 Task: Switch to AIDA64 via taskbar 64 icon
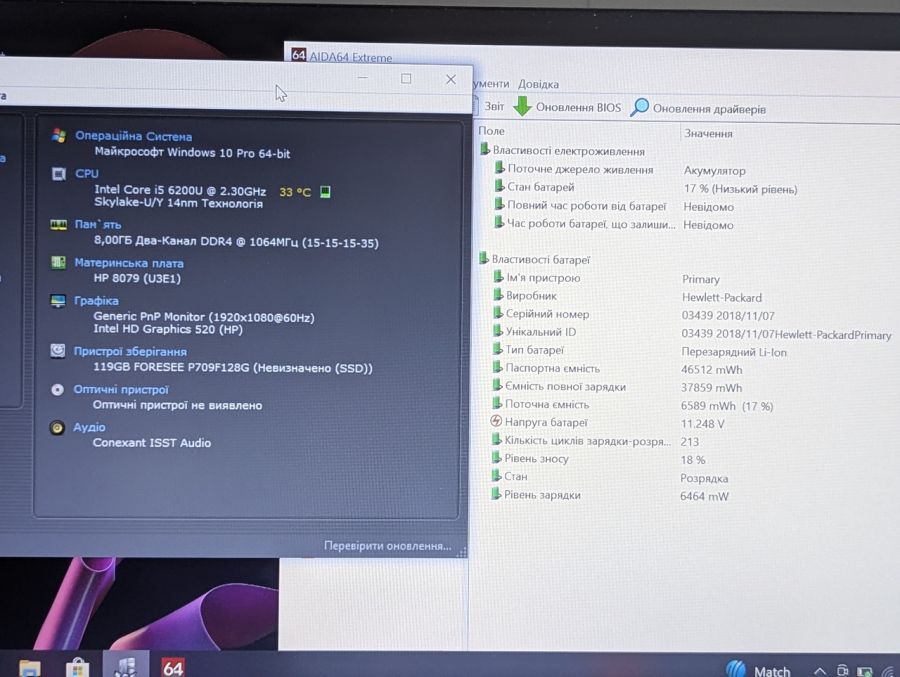tap(173, 667)
